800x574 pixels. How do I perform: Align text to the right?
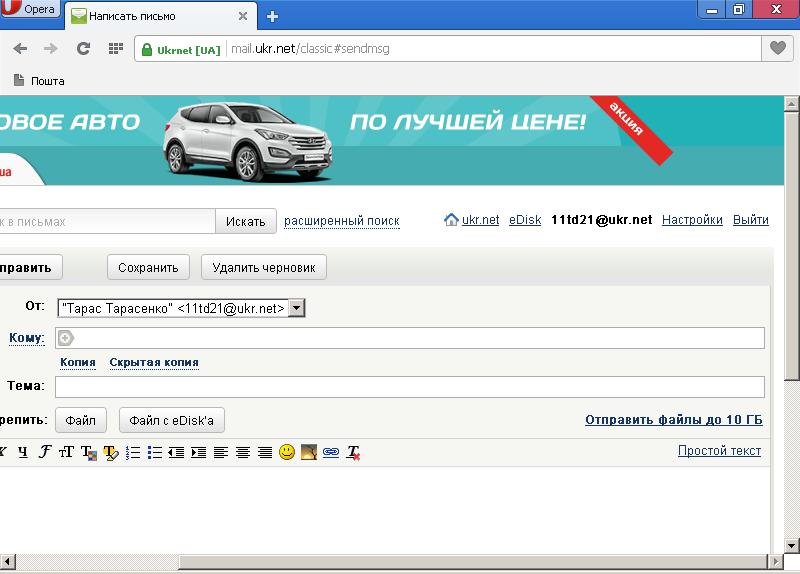[265, 453]
